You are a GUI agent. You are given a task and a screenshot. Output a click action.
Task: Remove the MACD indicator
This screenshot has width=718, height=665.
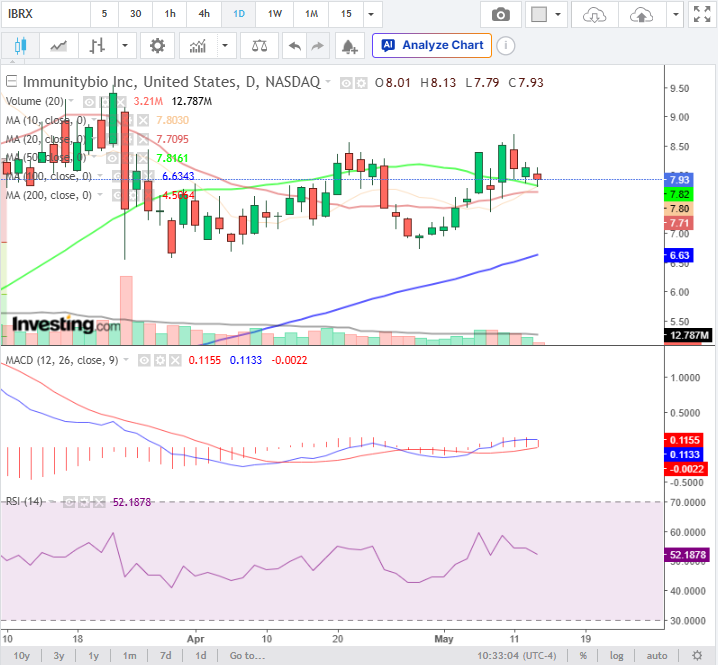(x=175, y=360)
